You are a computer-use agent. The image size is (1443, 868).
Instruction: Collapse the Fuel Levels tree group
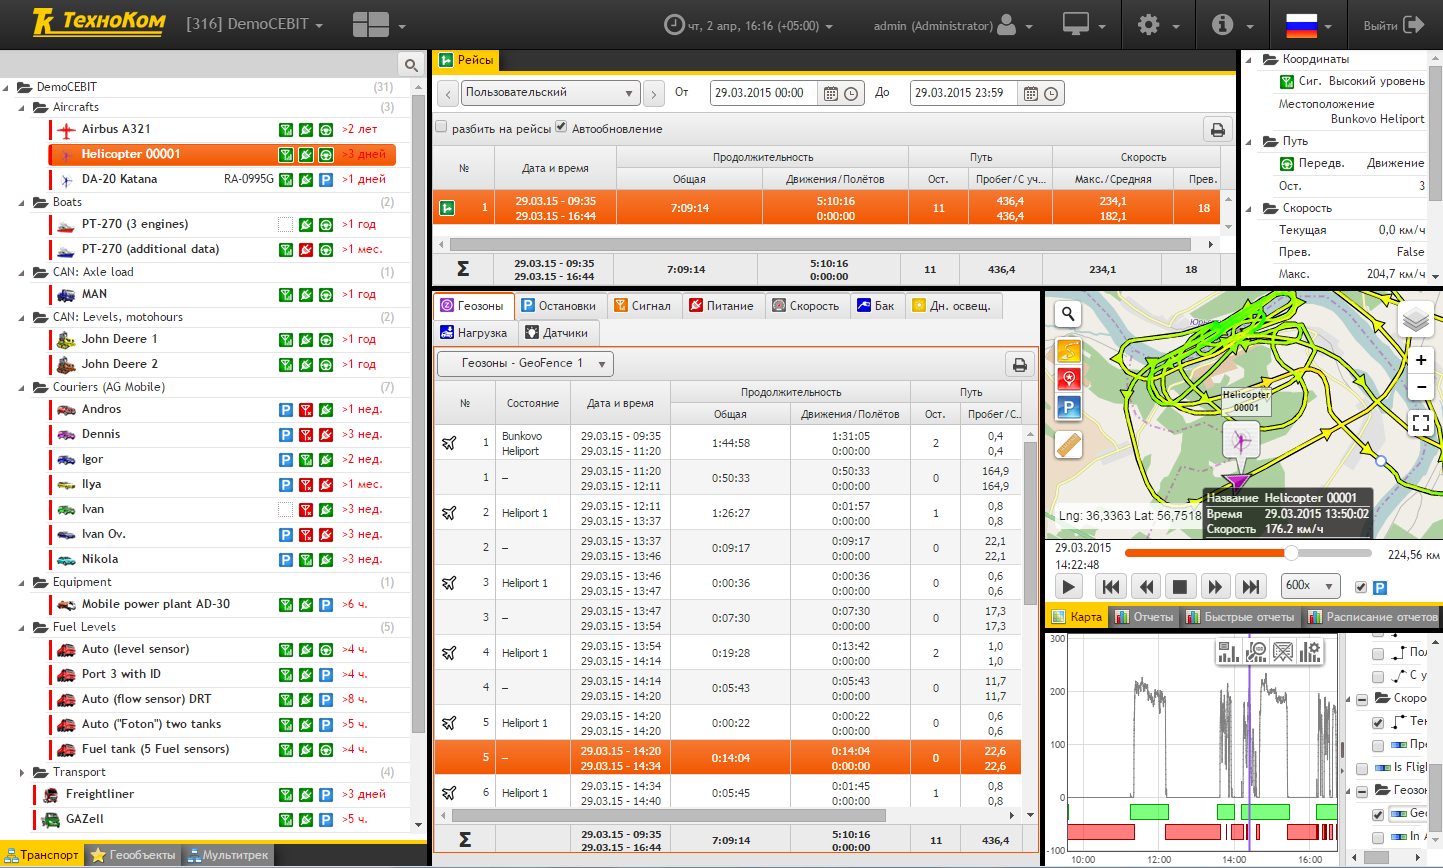[x=22, y=628]
